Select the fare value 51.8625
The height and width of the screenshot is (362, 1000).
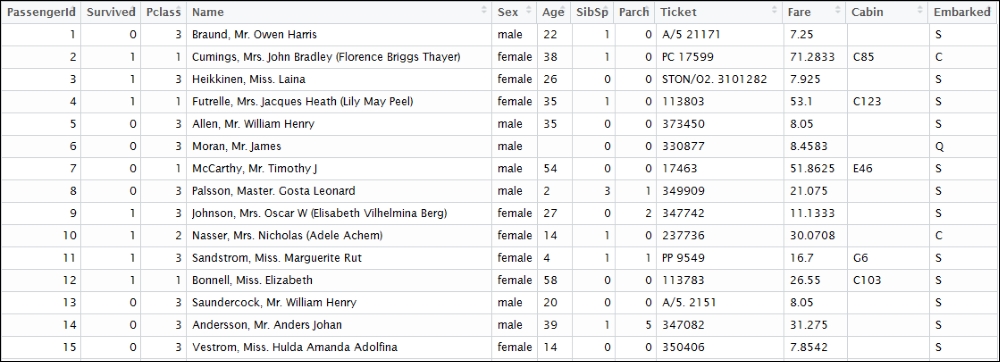[812, 169]
